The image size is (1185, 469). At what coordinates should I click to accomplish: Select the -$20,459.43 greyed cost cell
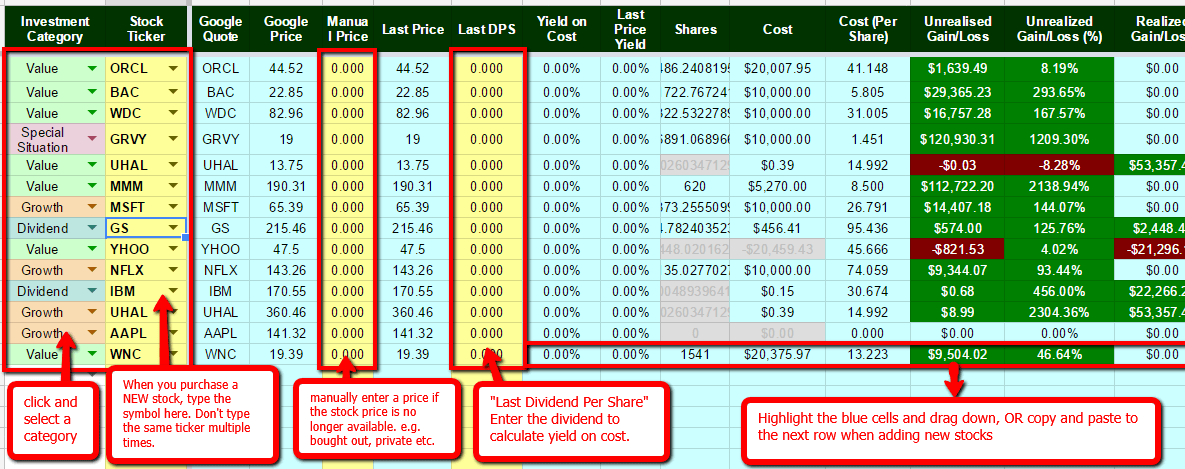coord(778,249)
